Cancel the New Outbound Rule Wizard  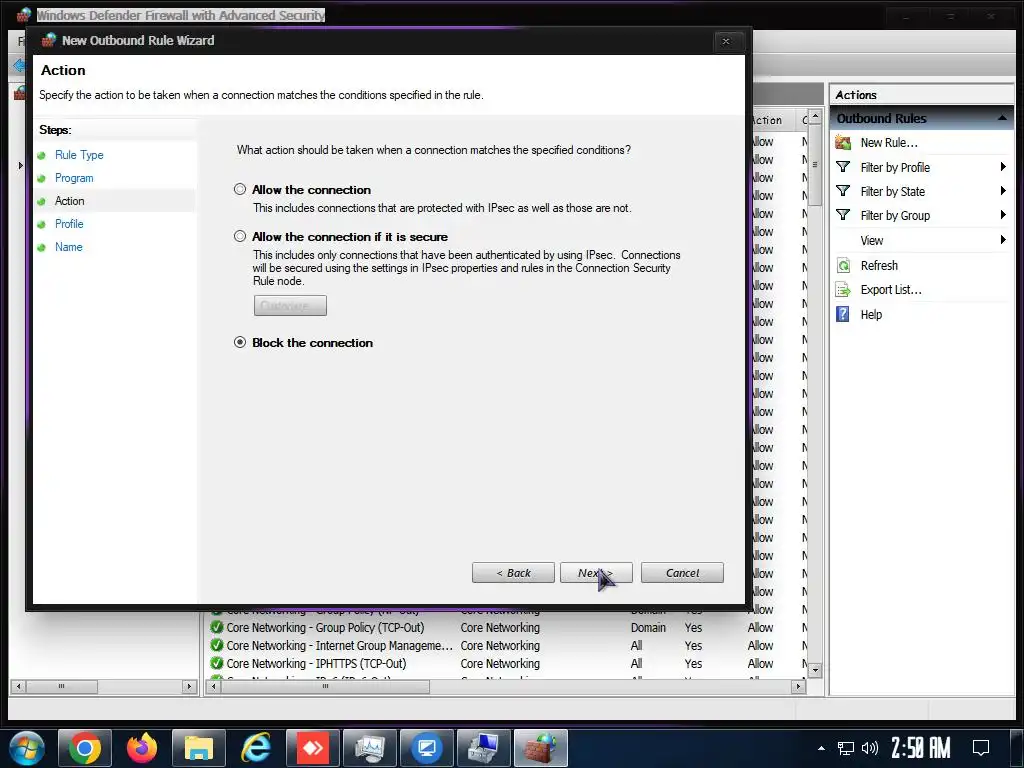[x=682, y=573]
